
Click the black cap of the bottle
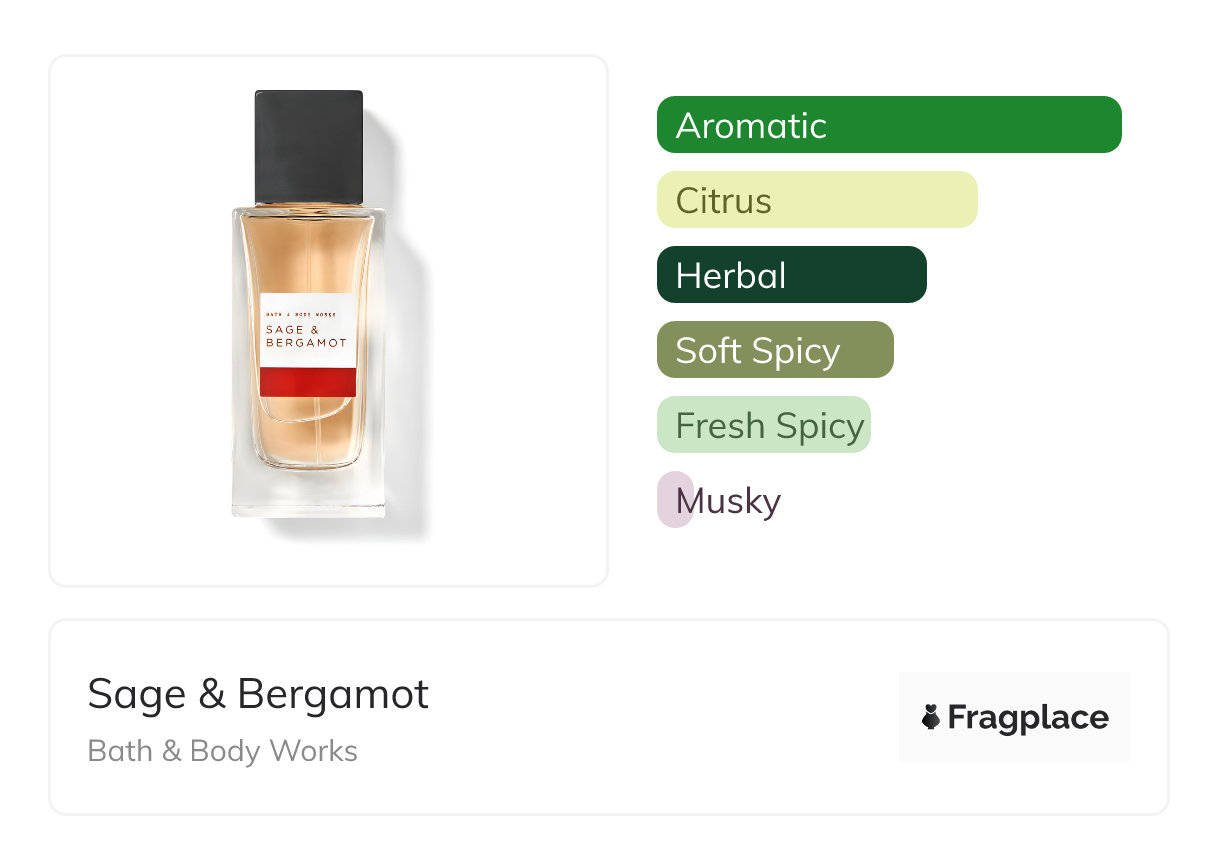click(x=308, y=146)
